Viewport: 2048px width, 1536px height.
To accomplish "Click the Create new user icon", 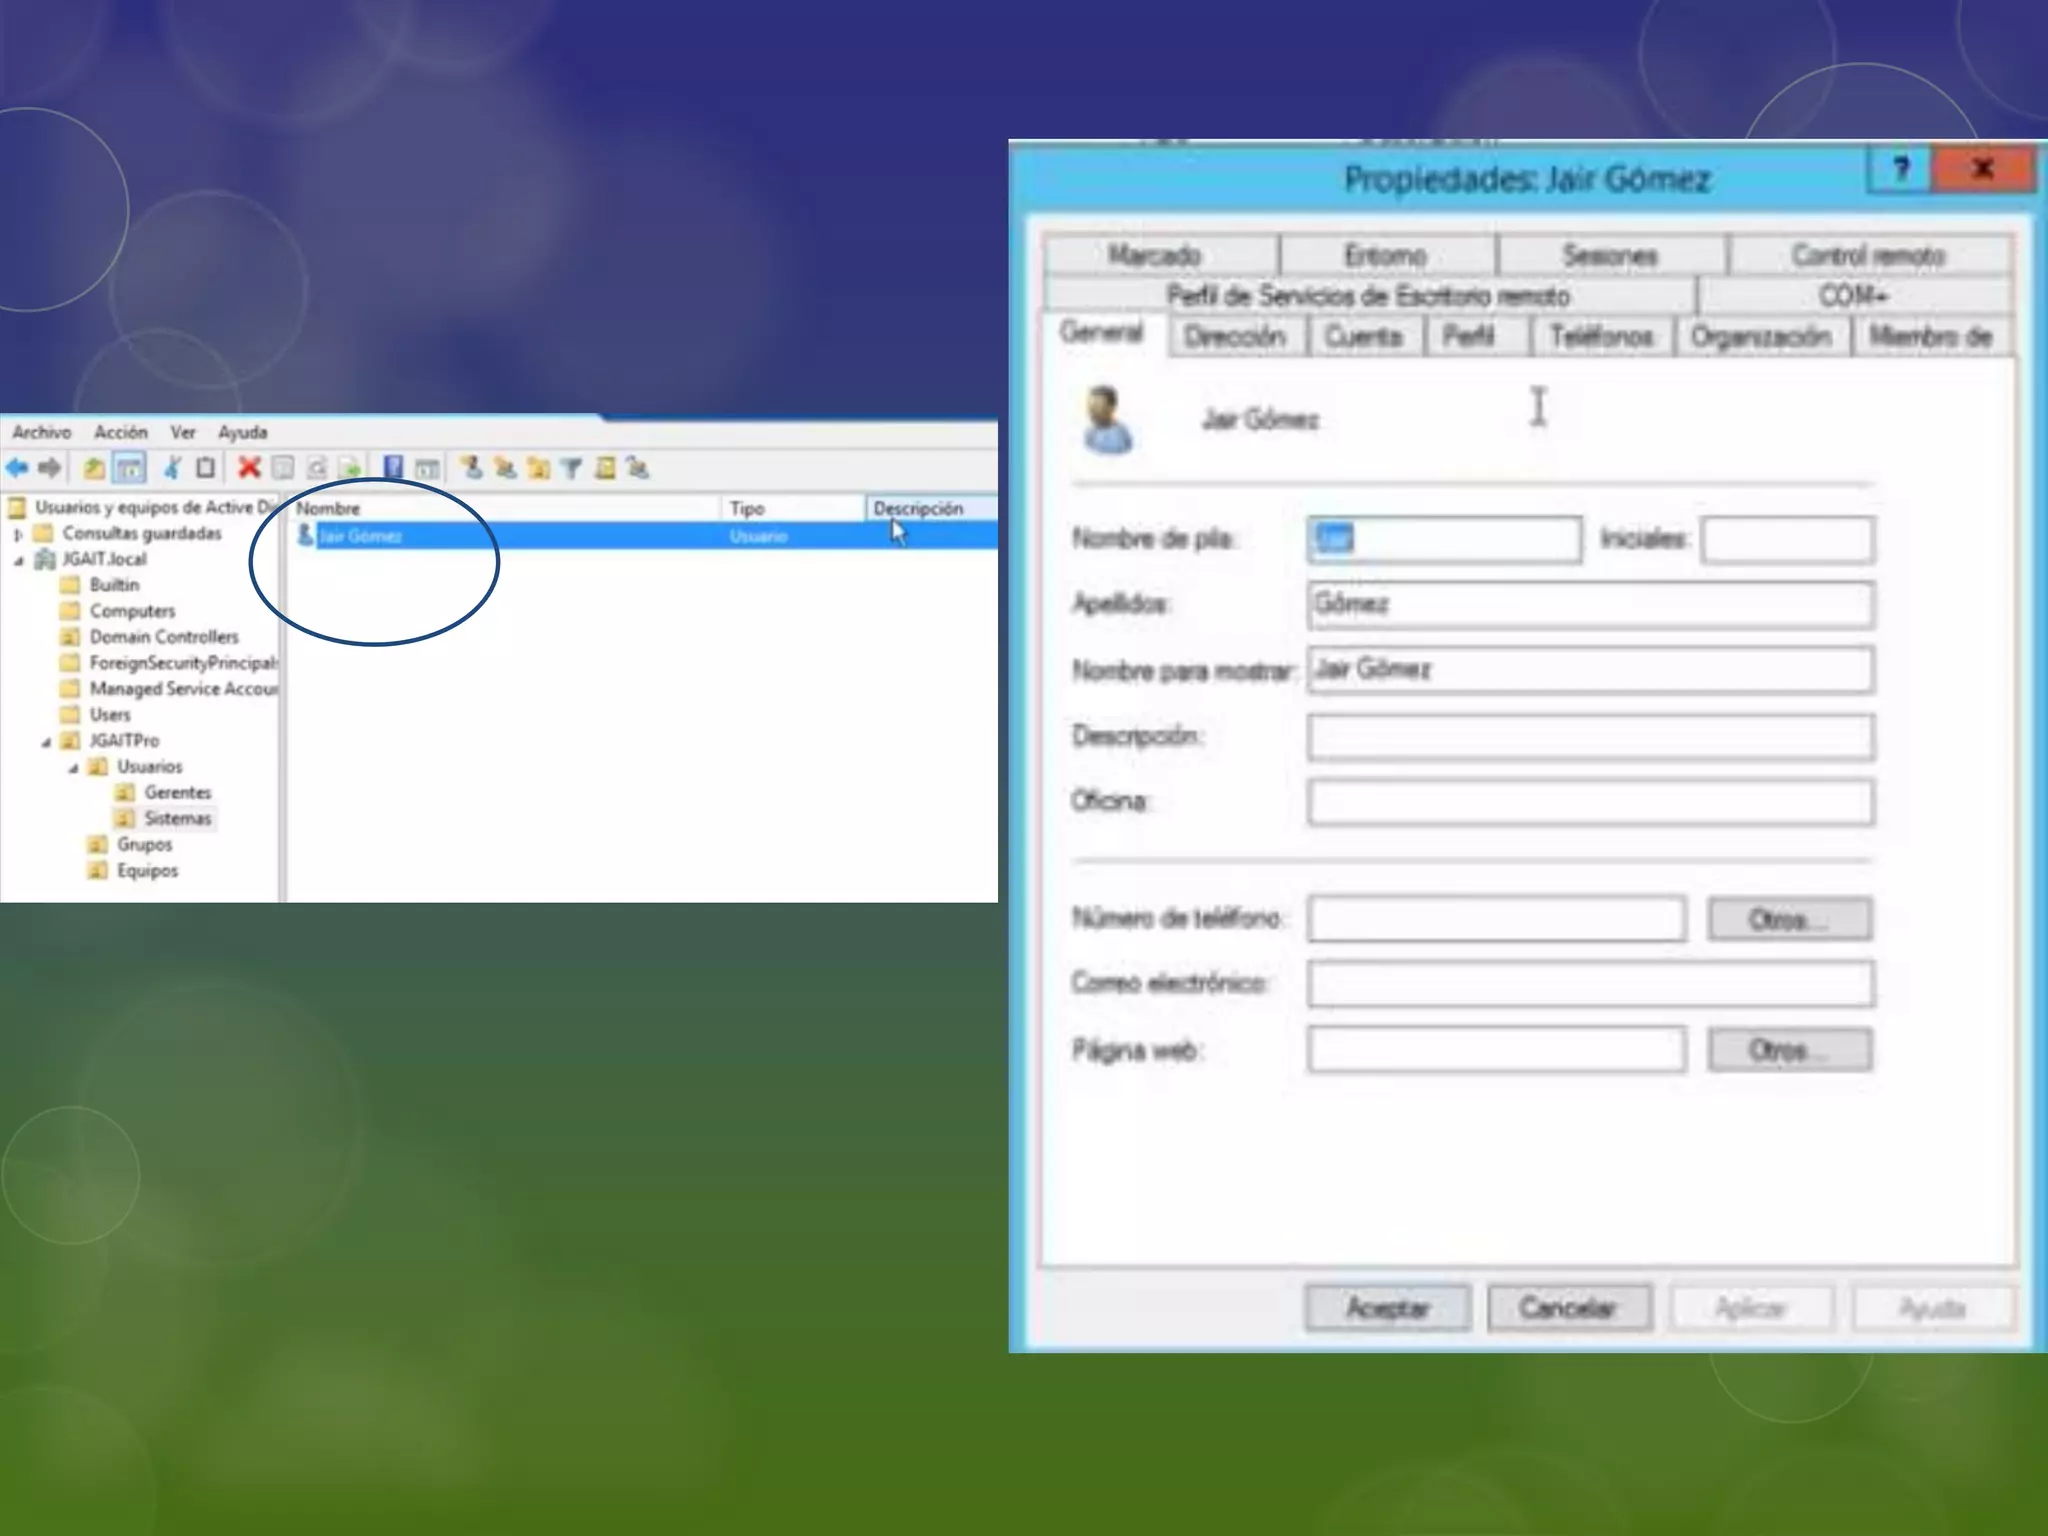I will click(x=471, y=468).
